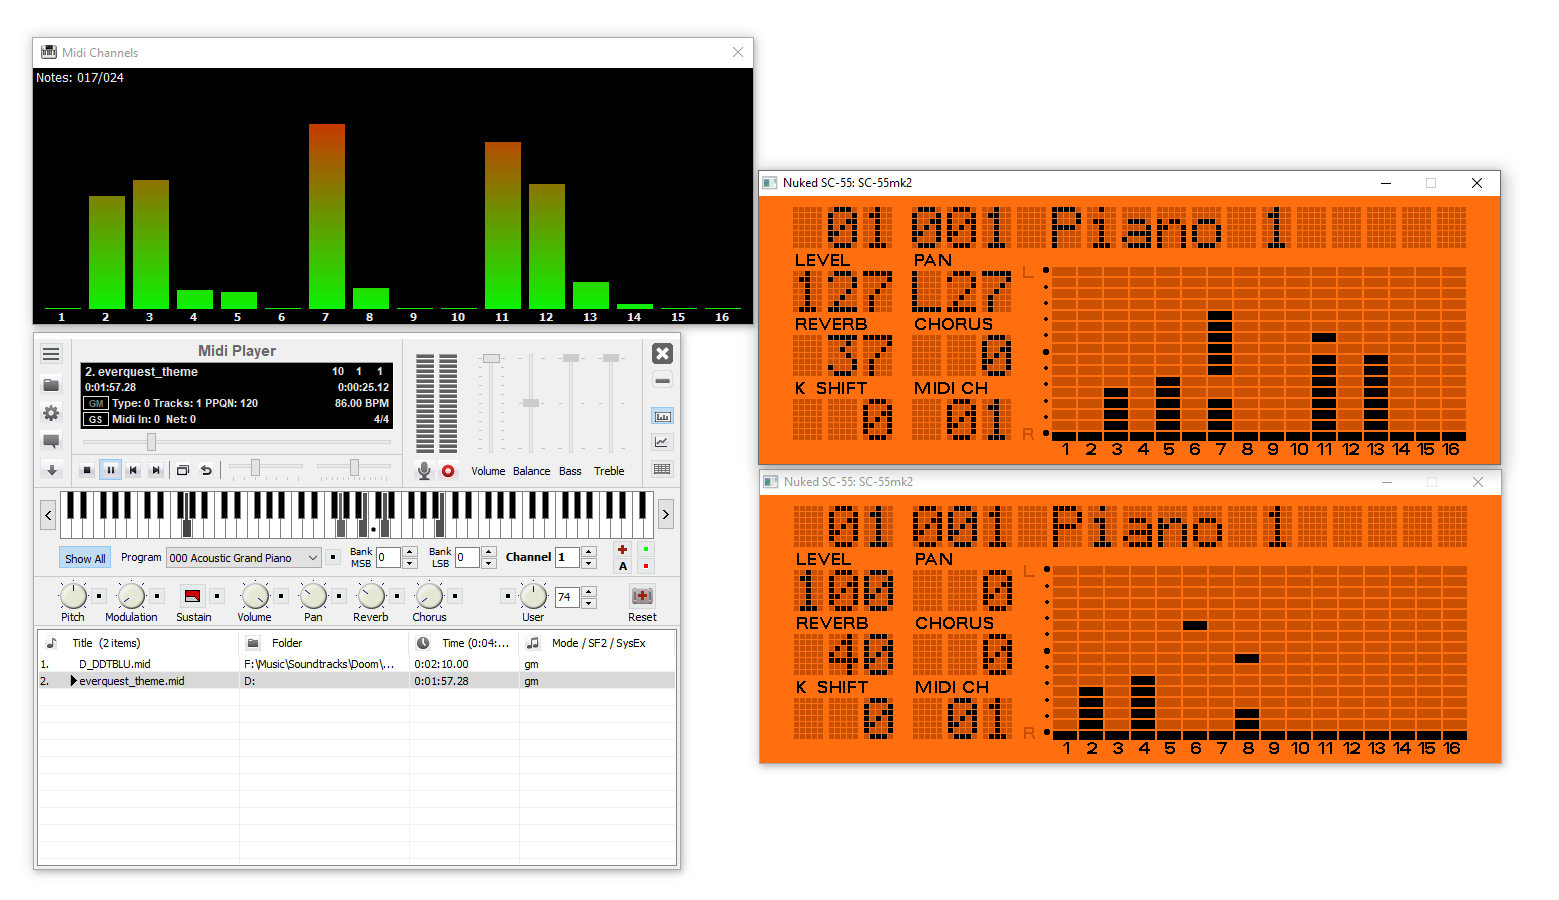
Task: Select the D_DDTBLU.mid playlist entry
Action: click(357, 664)
